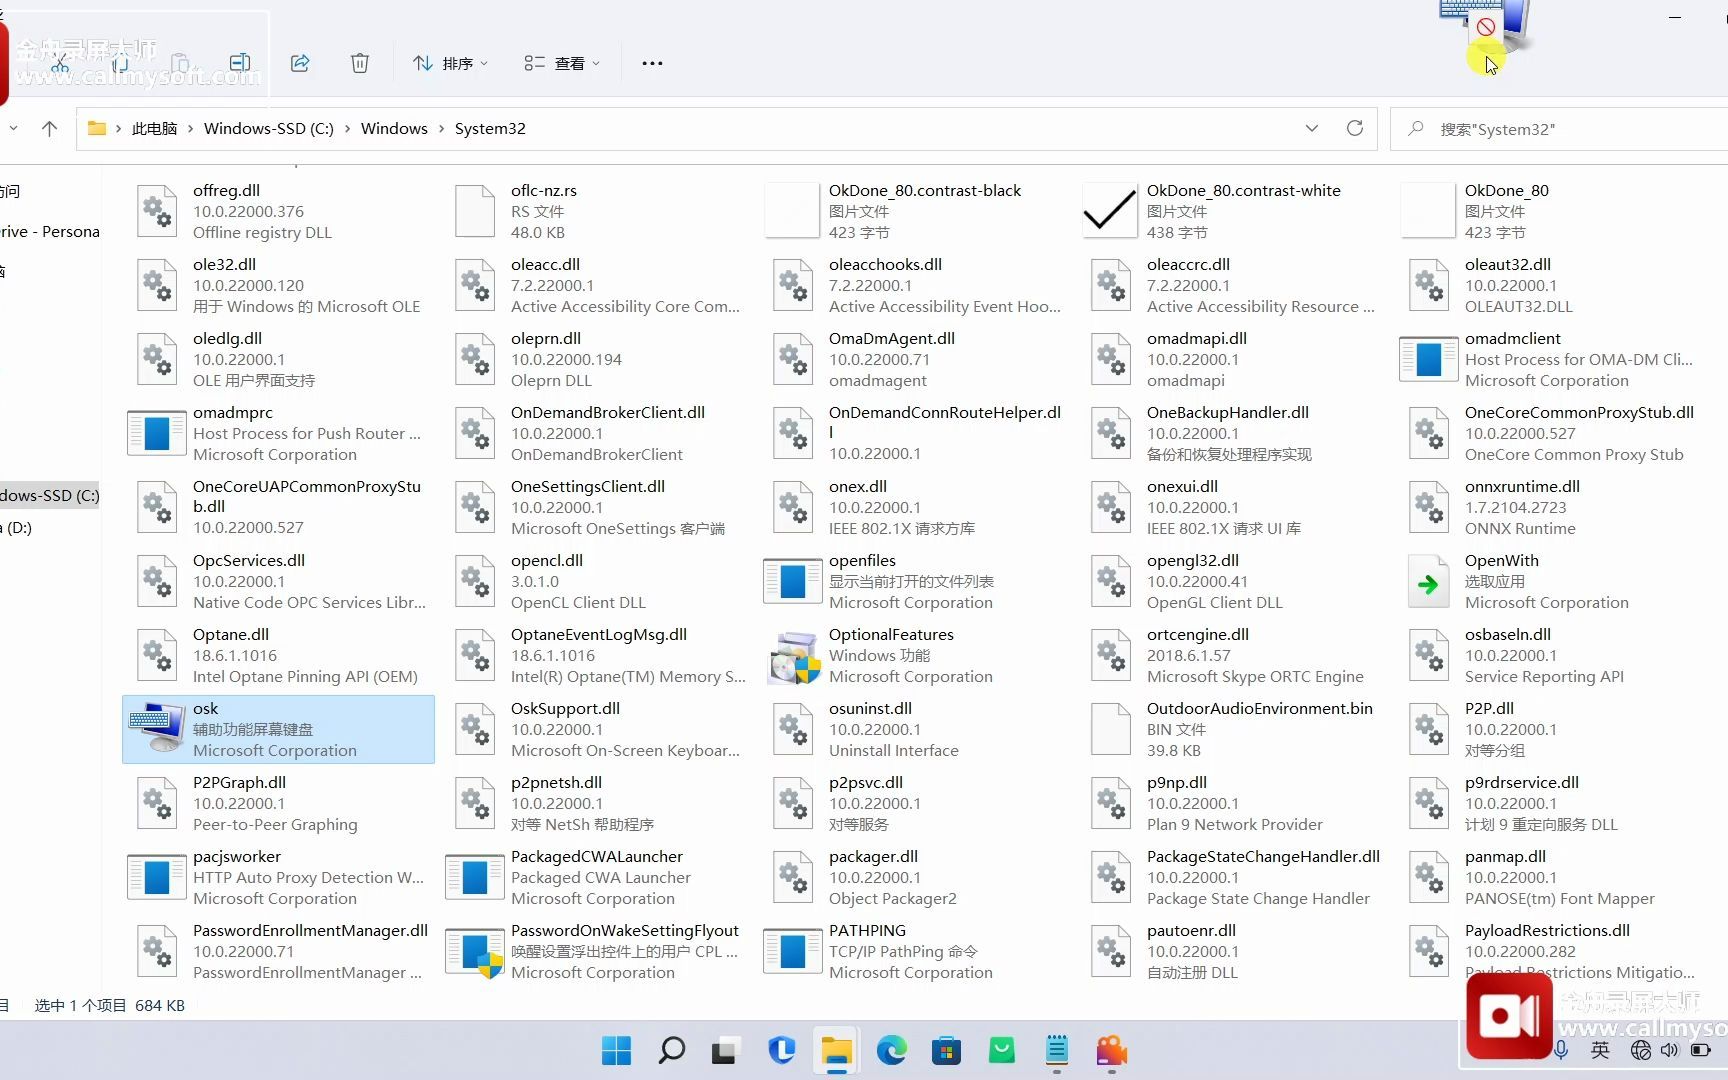Select the p9np.dll file
1728x1080 pixels.
[x=1232, y=803]
